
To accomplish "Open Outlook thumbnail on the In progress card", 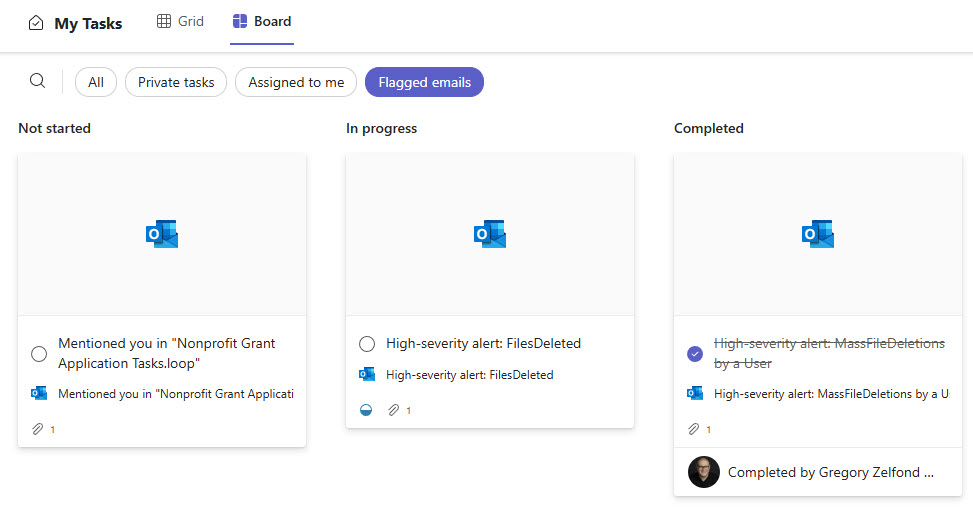I will (490, 234).
